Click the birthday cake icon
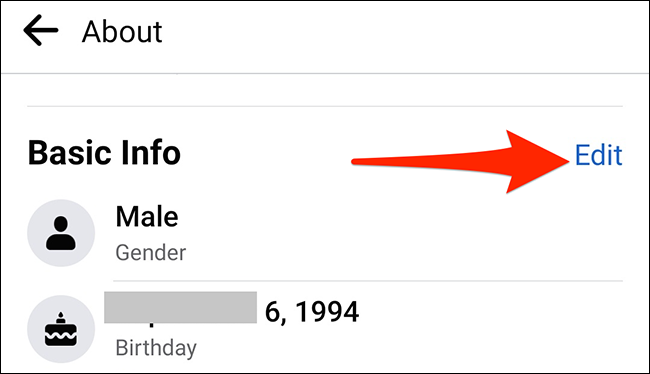The image size is (650, 374). (61, 329)
